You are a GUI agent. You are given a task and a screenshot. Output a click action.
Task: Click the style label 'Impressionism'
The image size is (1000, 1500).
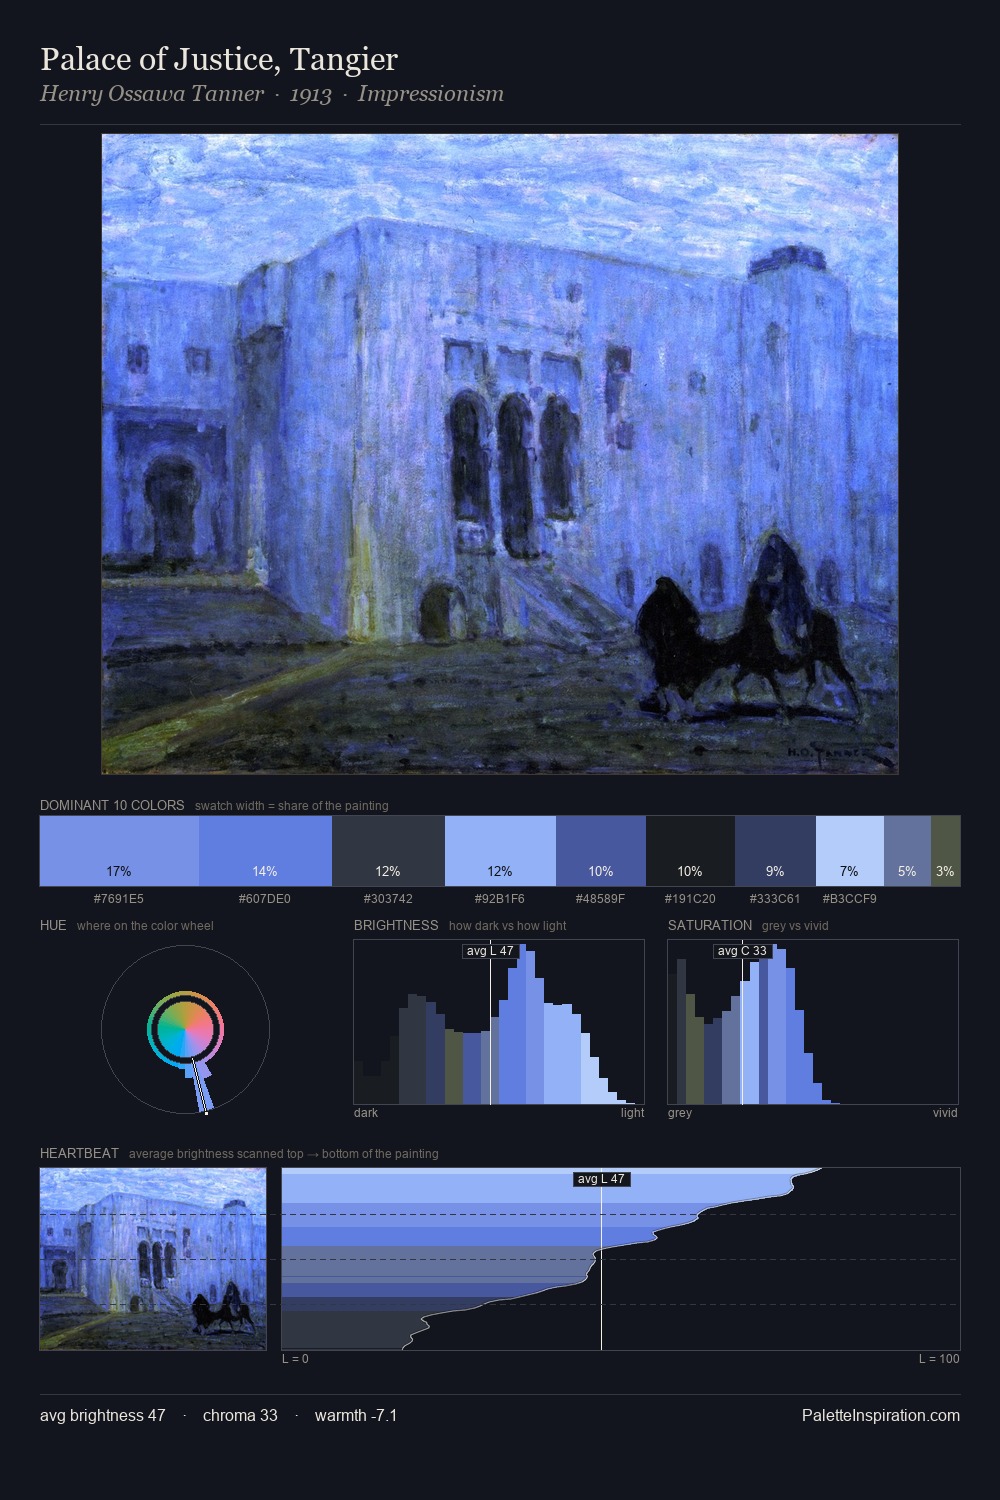pos(430,94)
